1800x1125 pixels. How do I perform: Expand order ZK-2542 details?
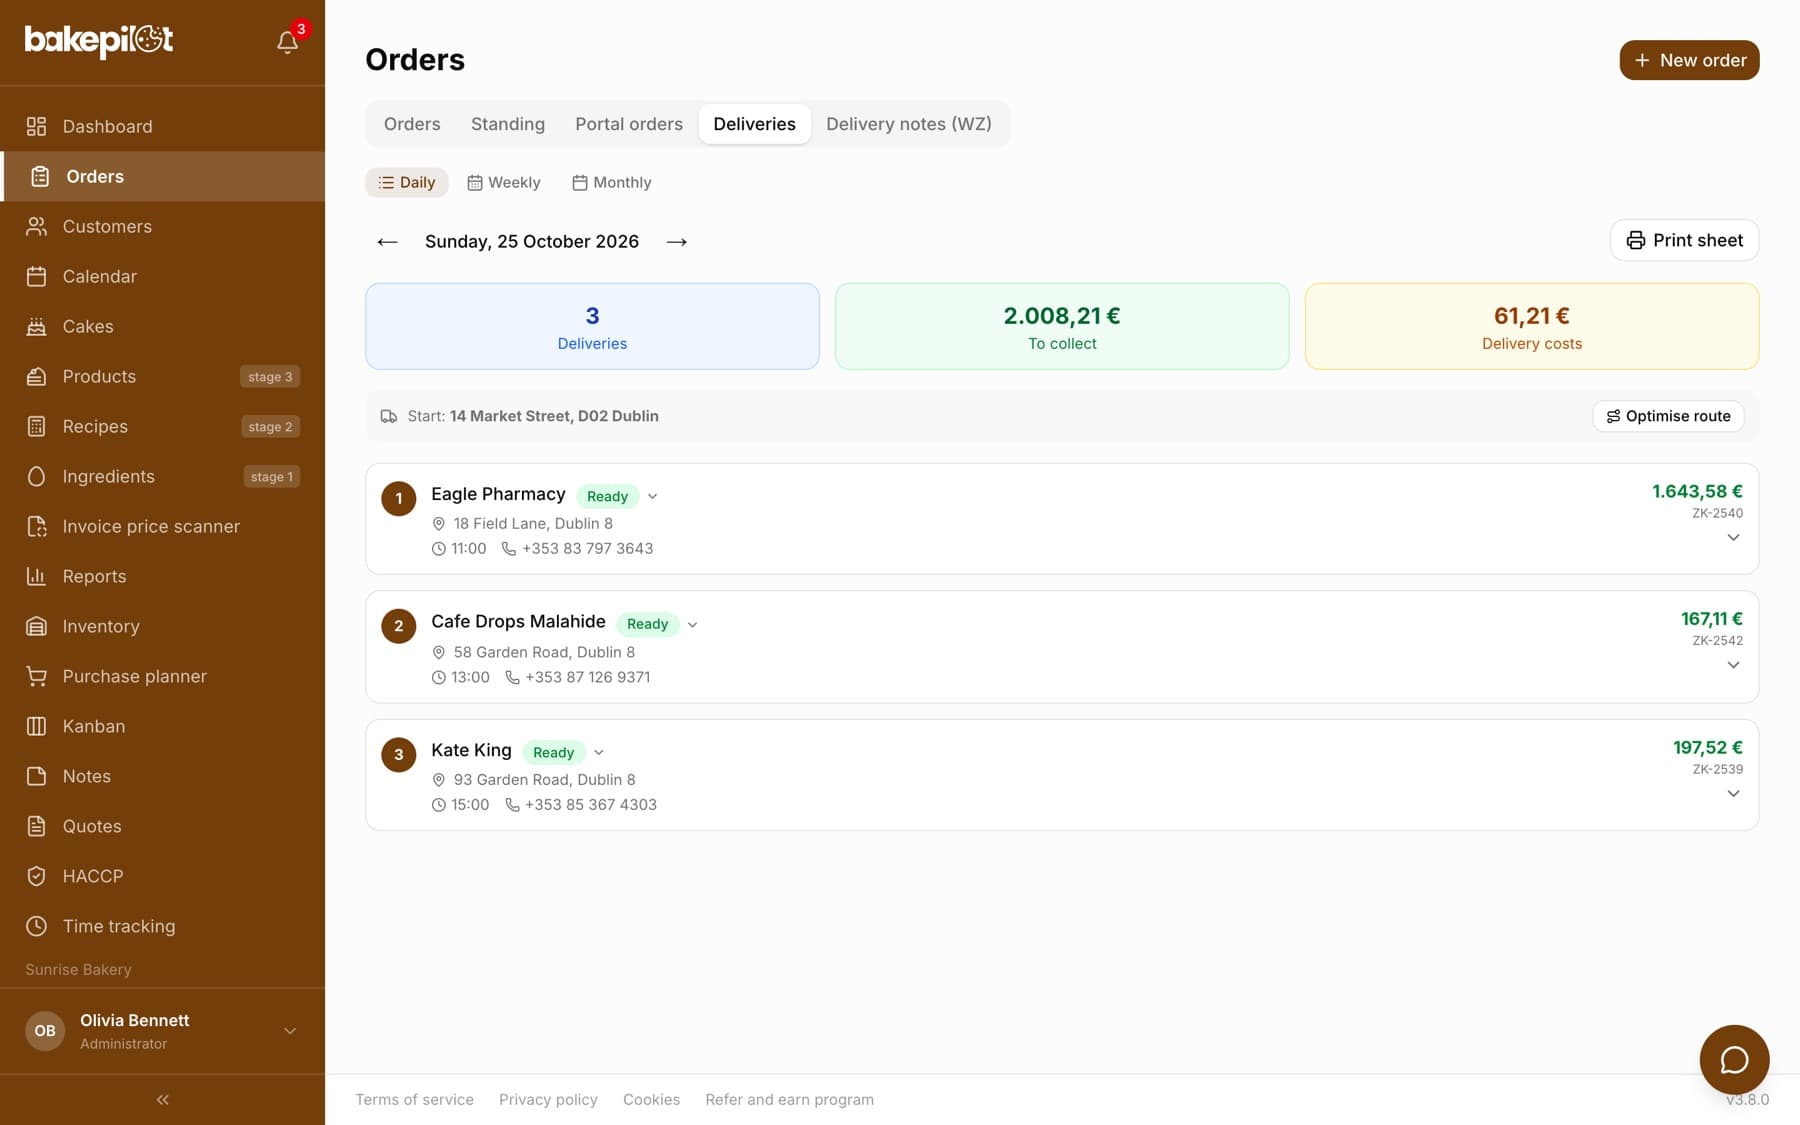click(x=1733, y=665)
